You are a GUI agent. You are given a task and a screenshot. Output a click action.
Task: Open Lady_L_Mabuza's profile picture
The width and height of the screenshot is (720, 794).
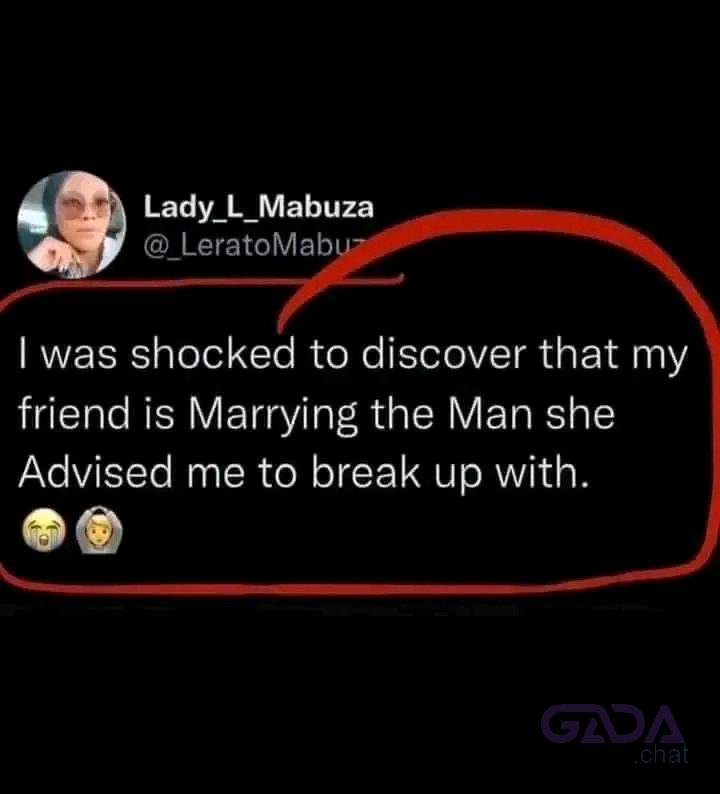(x=71, y=224)
